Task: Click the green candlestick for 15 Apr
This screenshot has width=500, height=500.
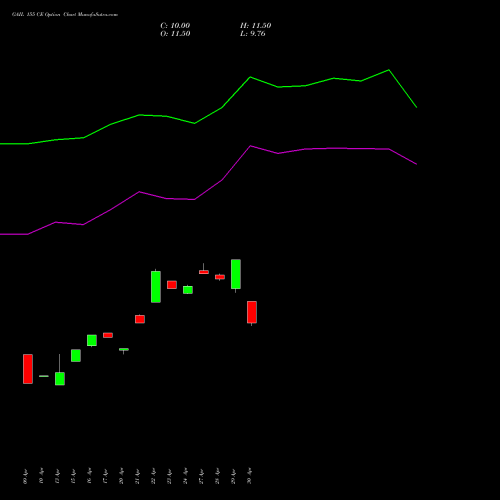Action: (76, 355)
